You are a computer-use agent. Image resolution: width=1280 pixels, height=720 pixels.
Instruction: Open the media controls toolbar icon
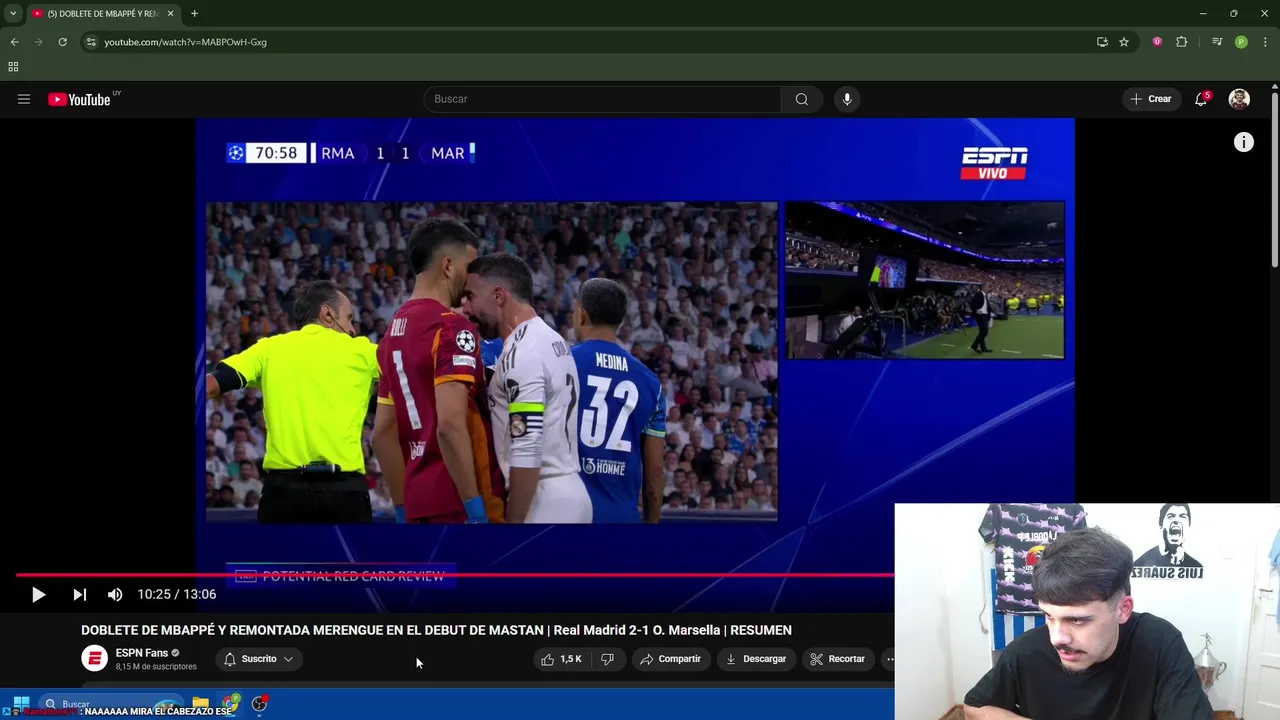coord(1217,42)
